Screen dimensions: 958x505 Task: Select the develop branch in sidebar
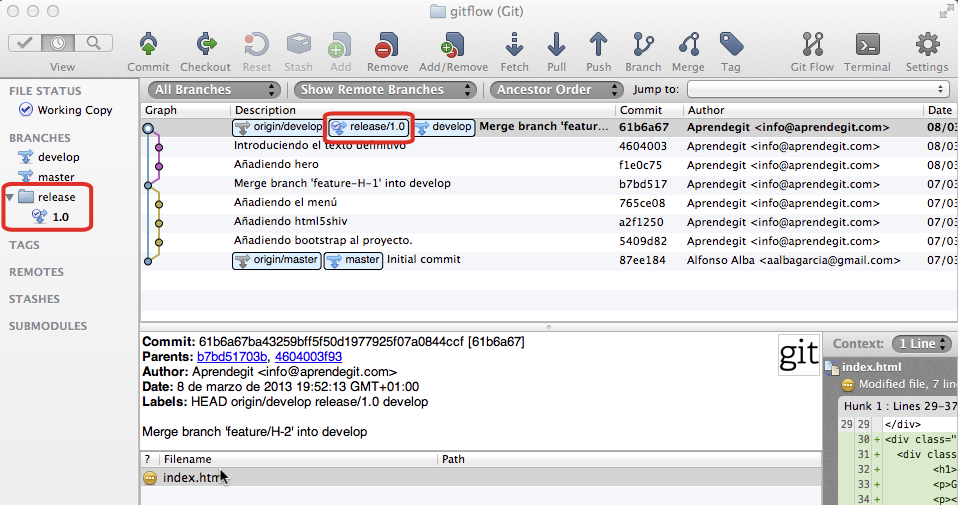pyautogui.click(x=58, y=157)
